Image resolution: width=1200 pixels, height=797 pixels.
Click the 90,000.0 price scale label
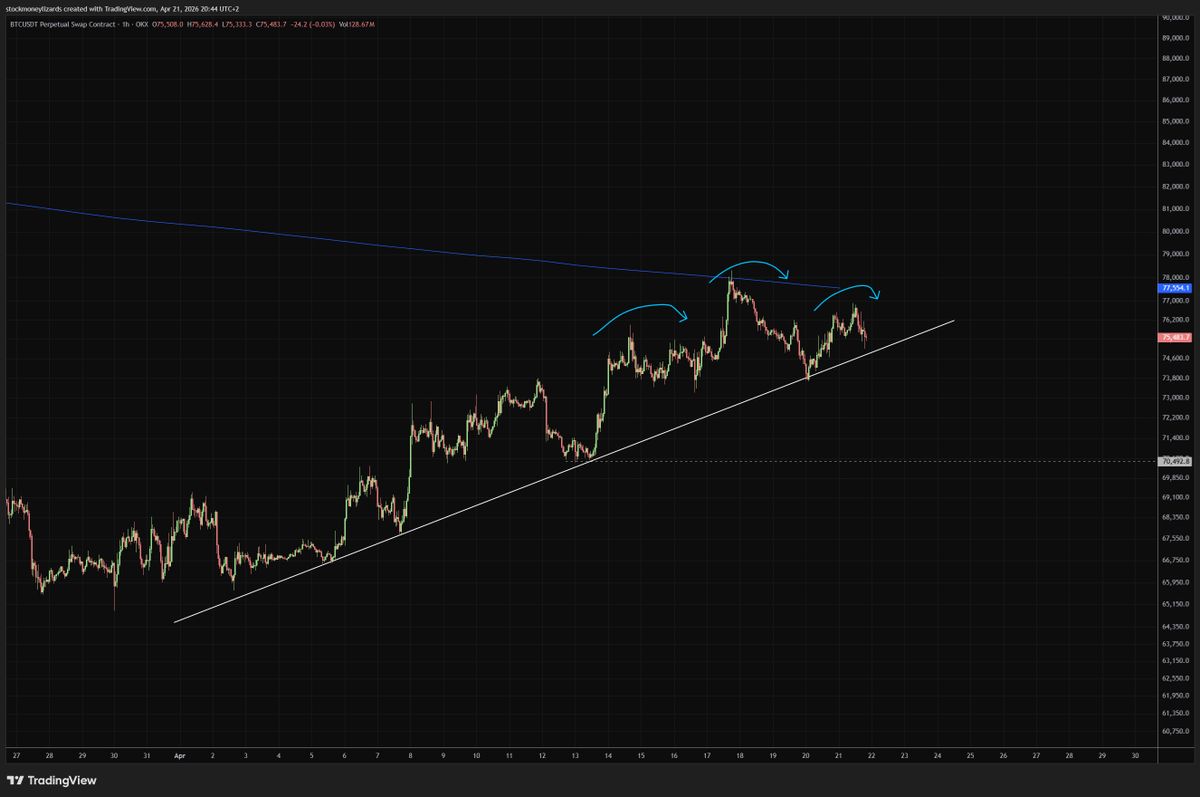coord(1174,17)
